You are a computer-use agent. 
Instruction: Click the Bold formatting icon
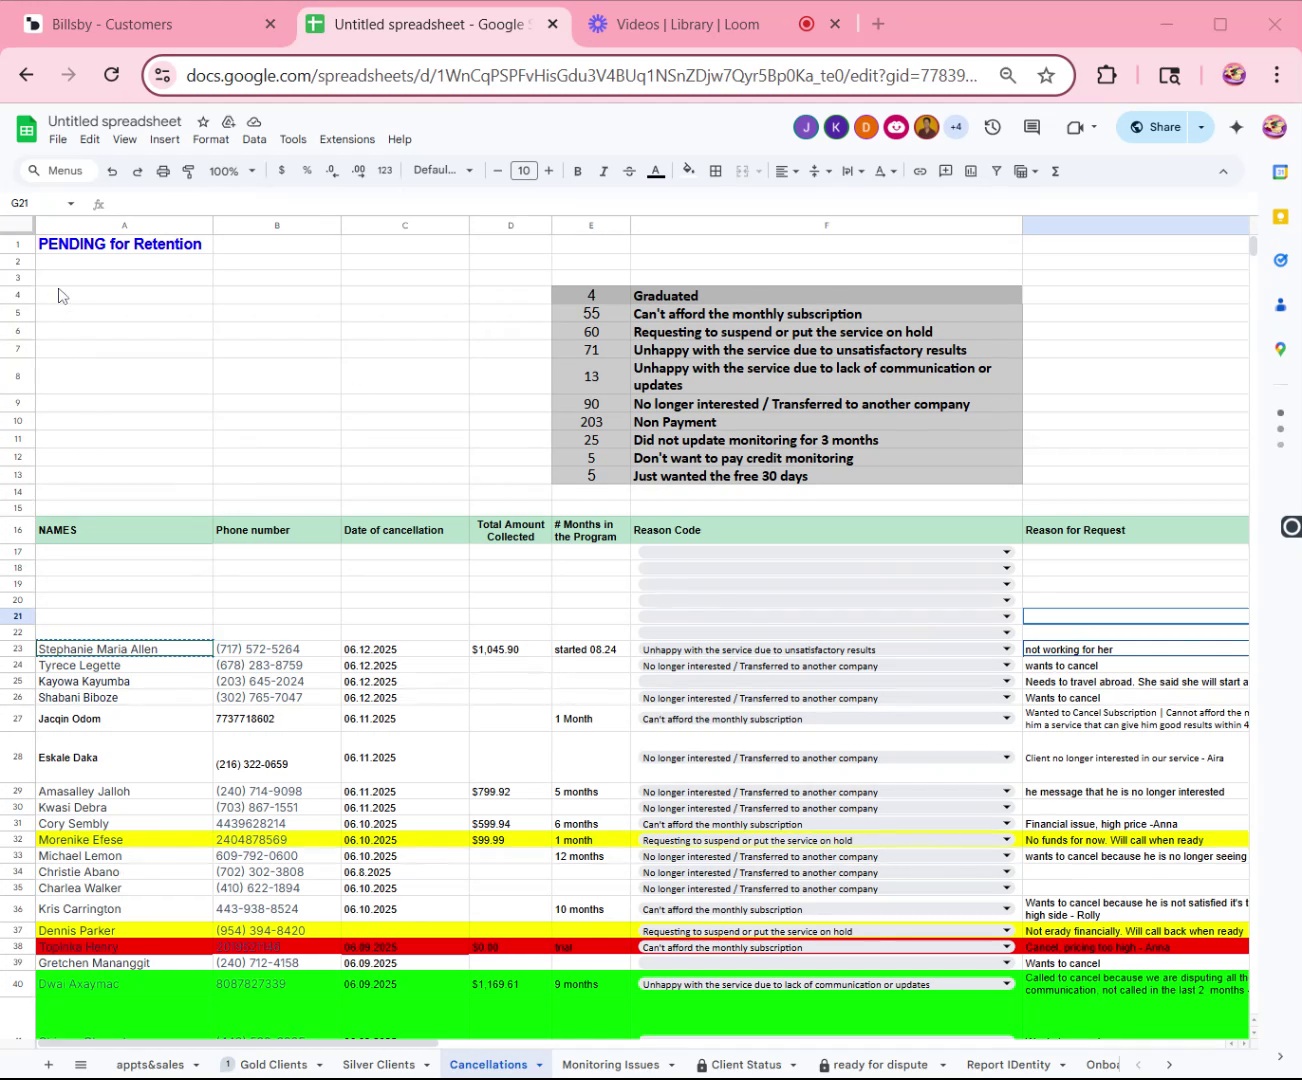577,171
